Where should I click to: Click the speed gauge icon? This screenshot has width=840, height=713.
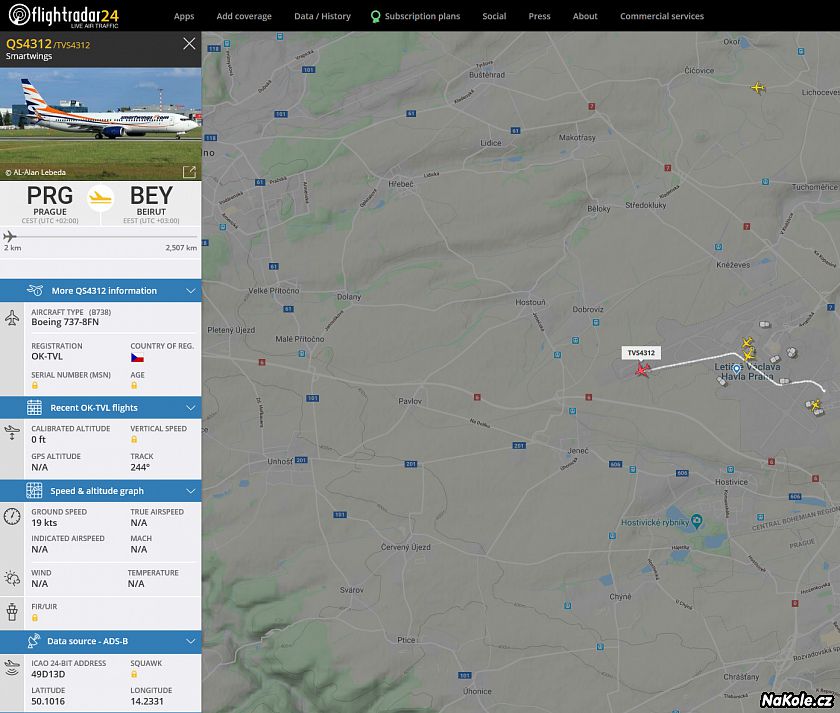[x=12, y=516]
